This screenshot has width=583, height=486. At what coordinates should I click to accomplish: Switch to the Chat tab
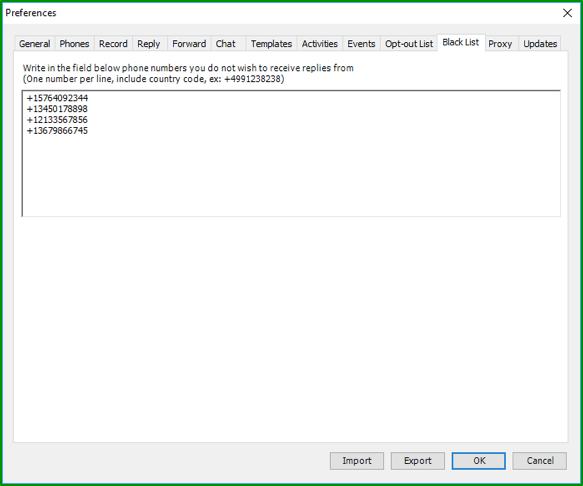(x=226, y=44)
